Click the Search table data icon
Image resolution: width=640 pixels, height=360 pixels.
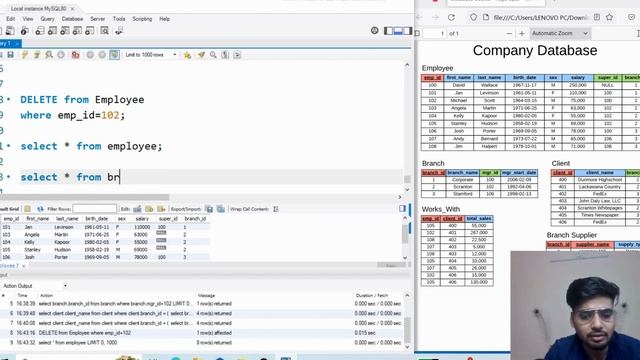click(x=104, y=31)
